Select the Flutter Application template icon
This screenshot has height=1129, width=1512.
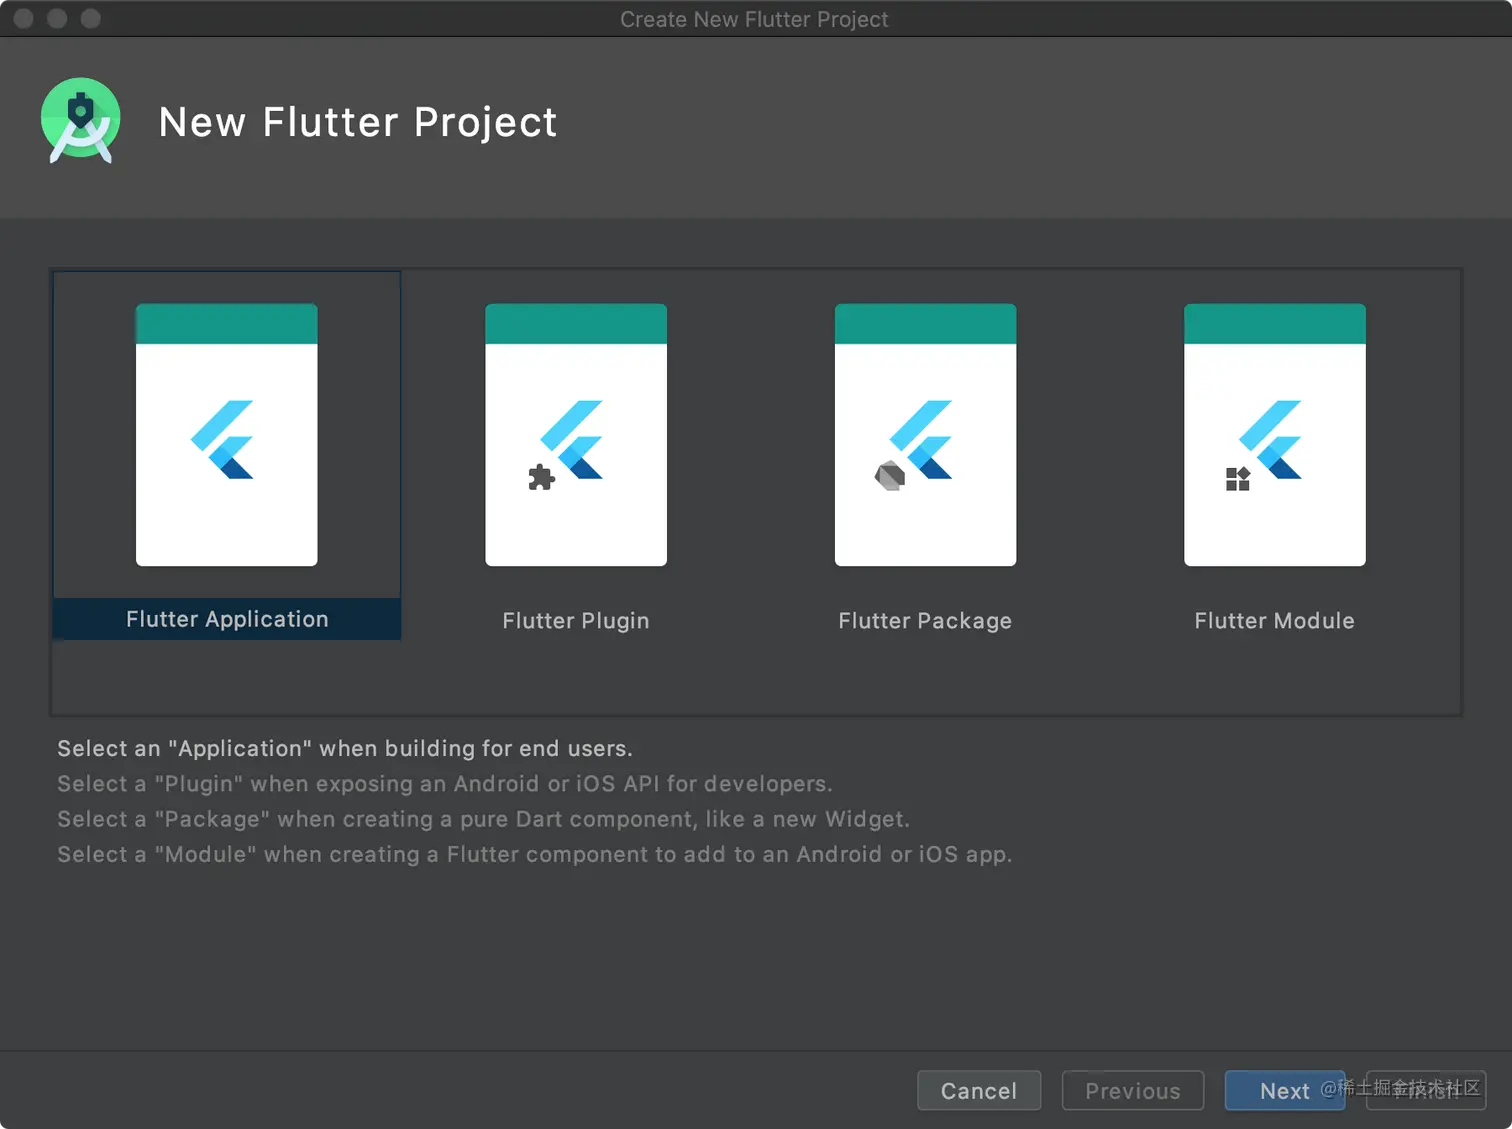tap(227, 435)
